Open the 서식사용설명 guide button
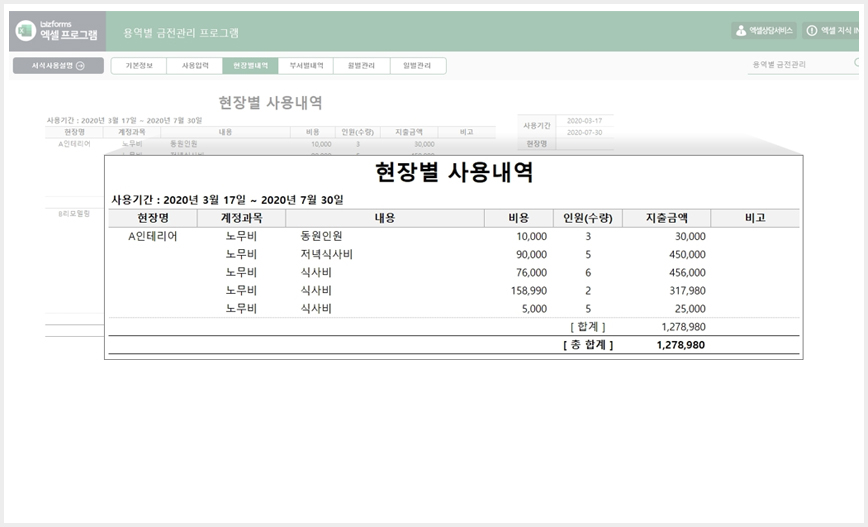868x527 pixels. [x=58, y=65]
